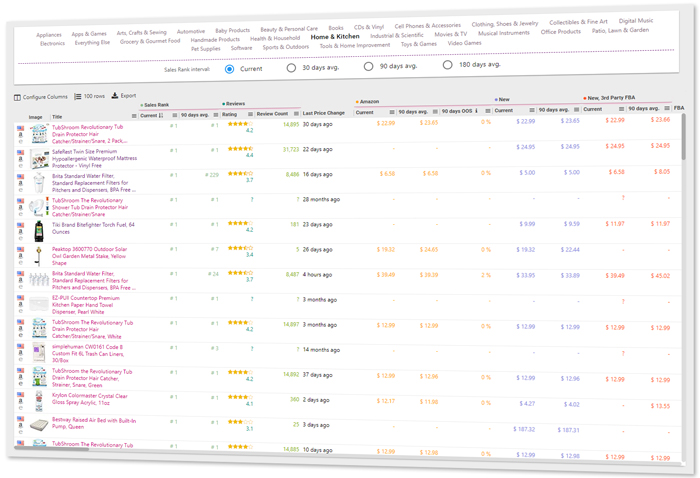
Task: Click the US flag icon in the SafeRest row
Action: click(x=21, y=153)
